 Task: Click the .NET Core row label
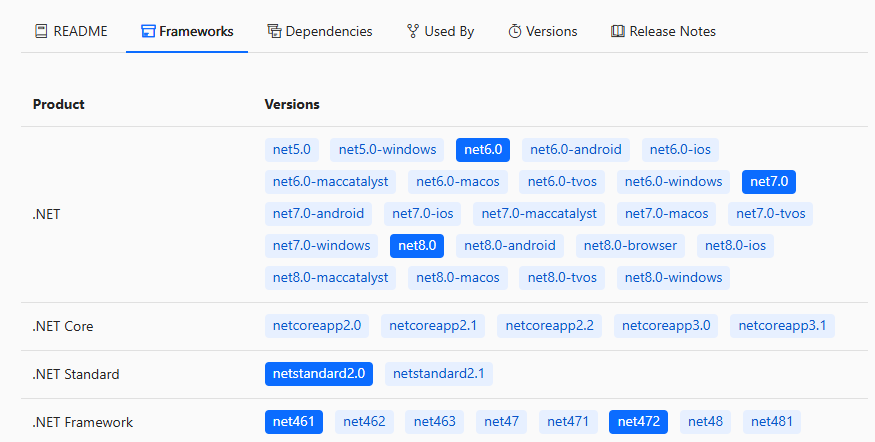pyautogui.click(x=62, y=326)
